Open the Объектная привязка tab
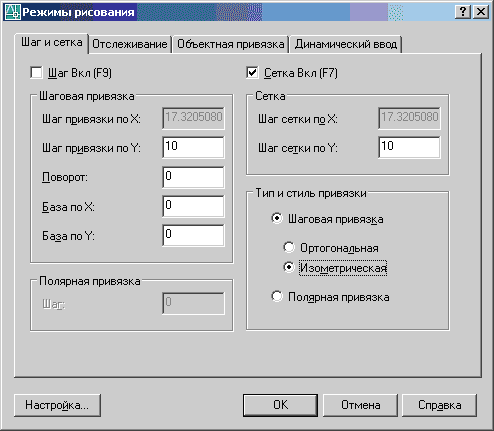 coord(230,44)
